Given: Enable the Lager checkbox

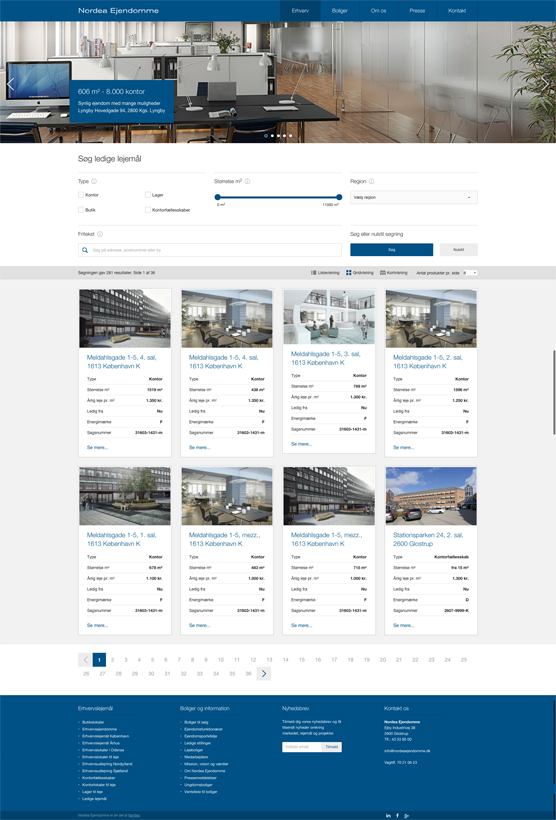Looking at the screenshot, I should [148, 195].
